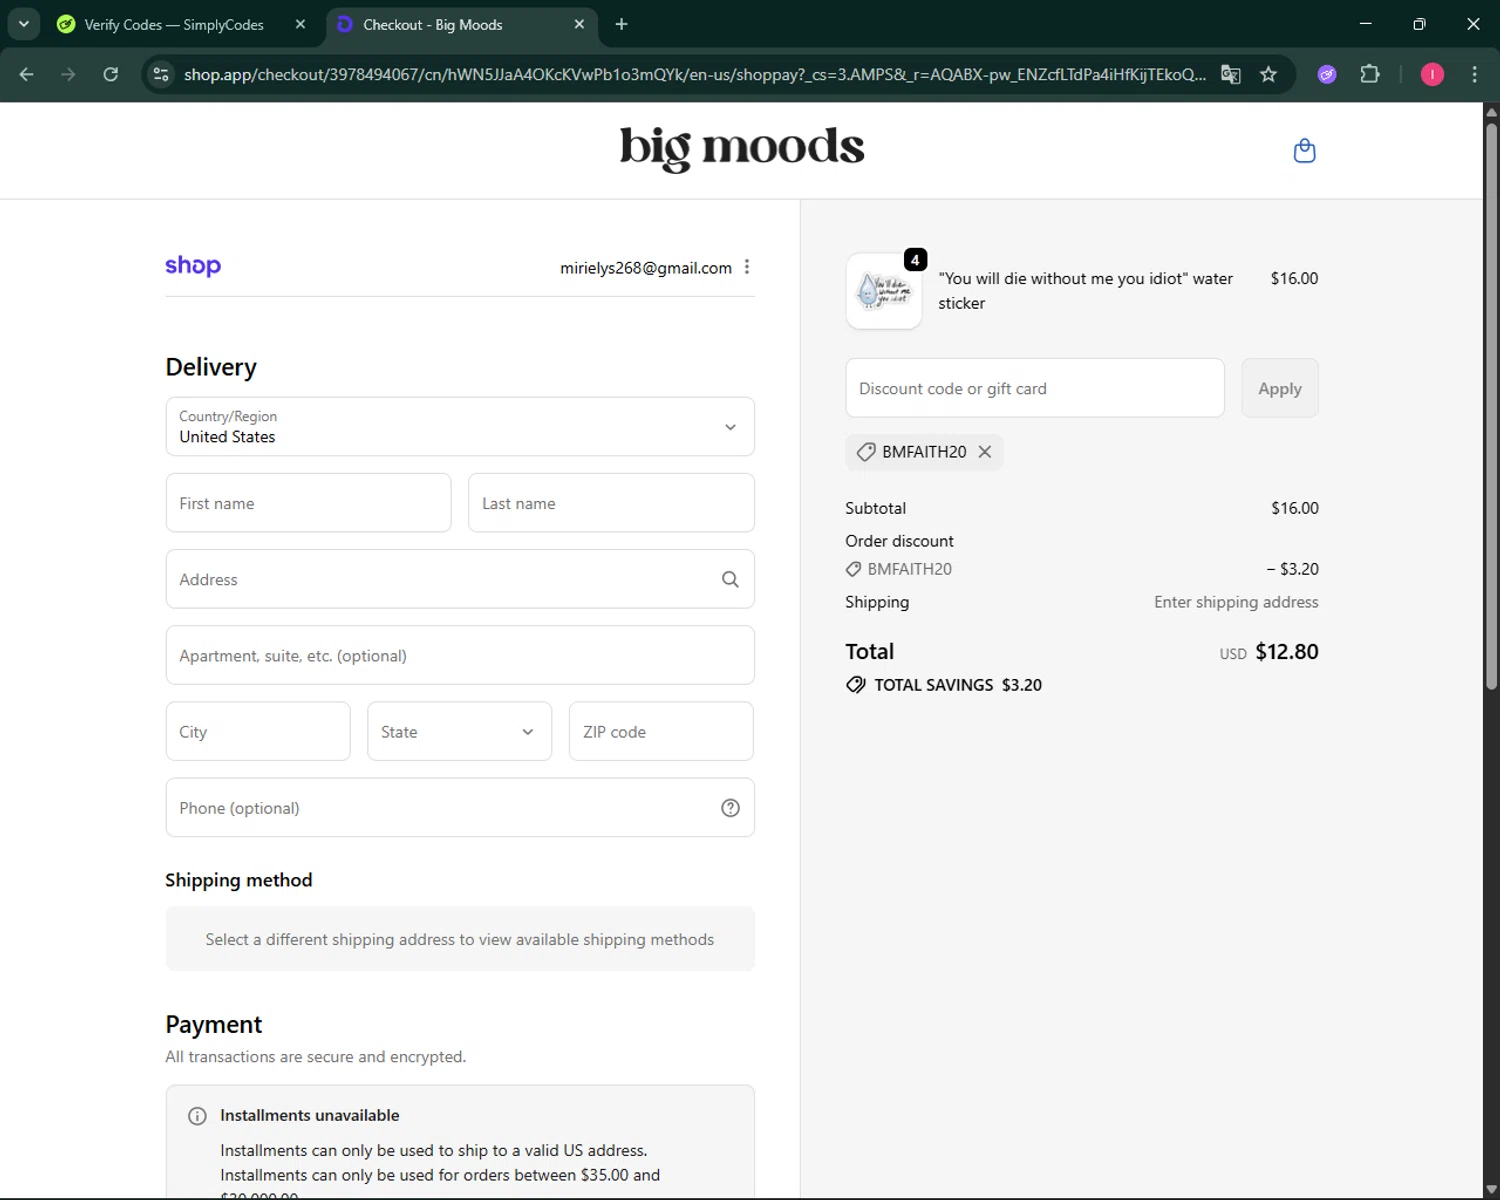Click the phone field help question icon
This screenshot has width=1500, height=1200.
[x=730, y=808]
